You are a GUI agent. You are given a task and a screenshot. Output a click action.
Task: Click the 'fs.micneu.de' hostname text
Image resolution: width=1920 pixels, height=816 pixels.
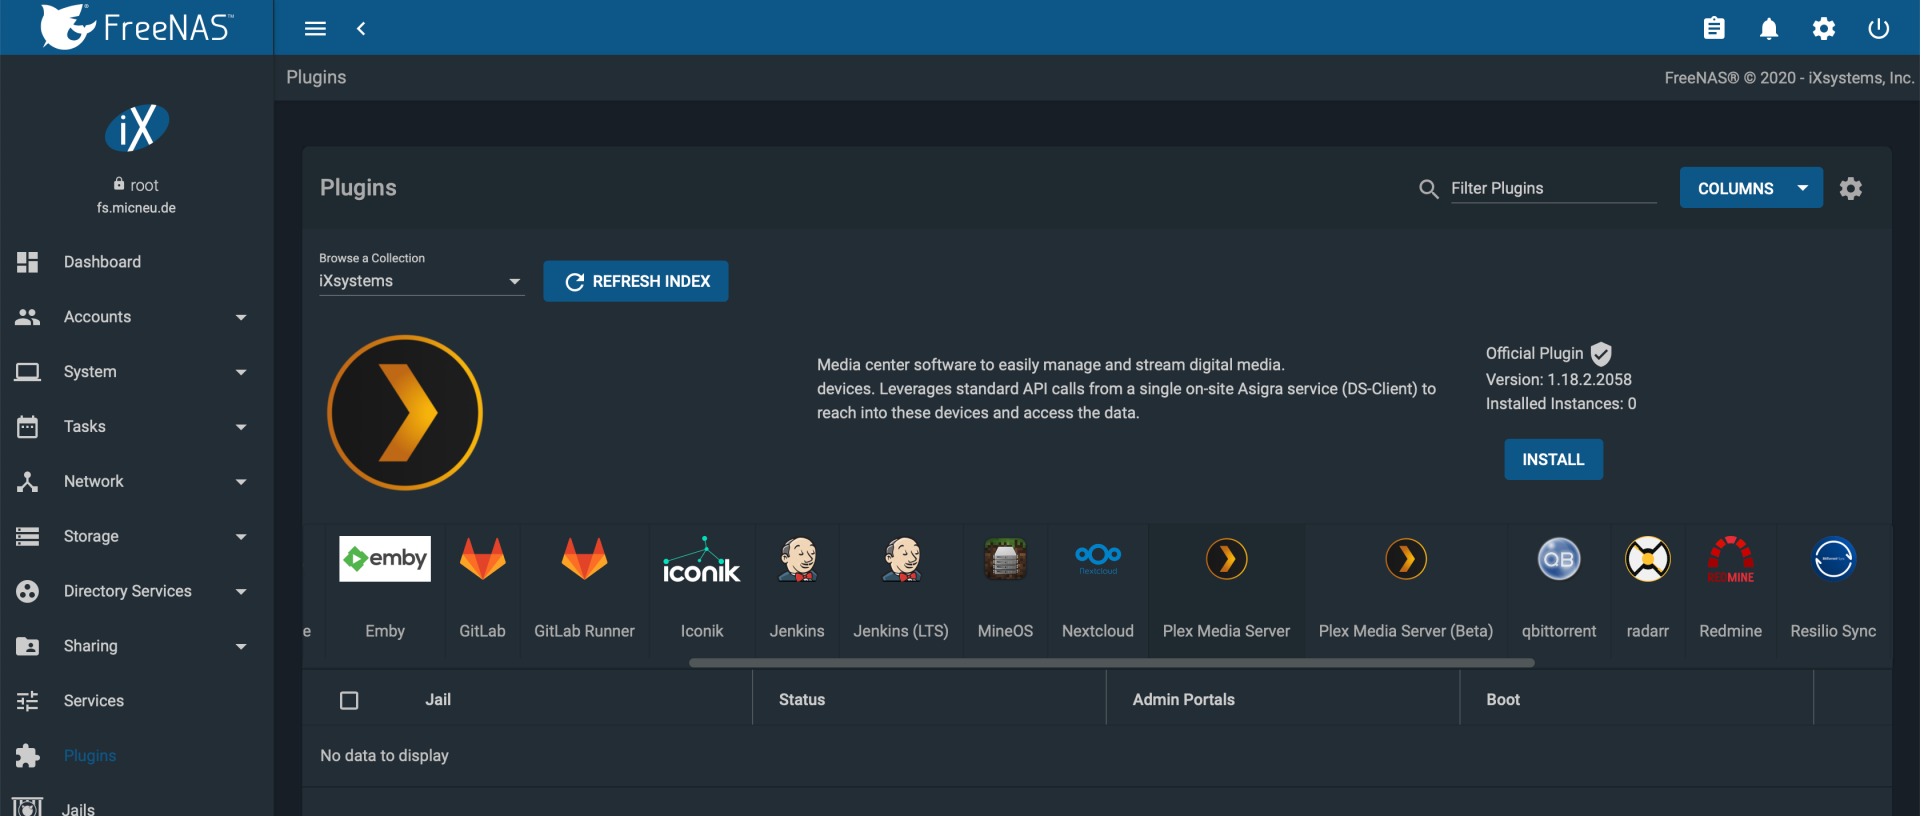point(136,208)
